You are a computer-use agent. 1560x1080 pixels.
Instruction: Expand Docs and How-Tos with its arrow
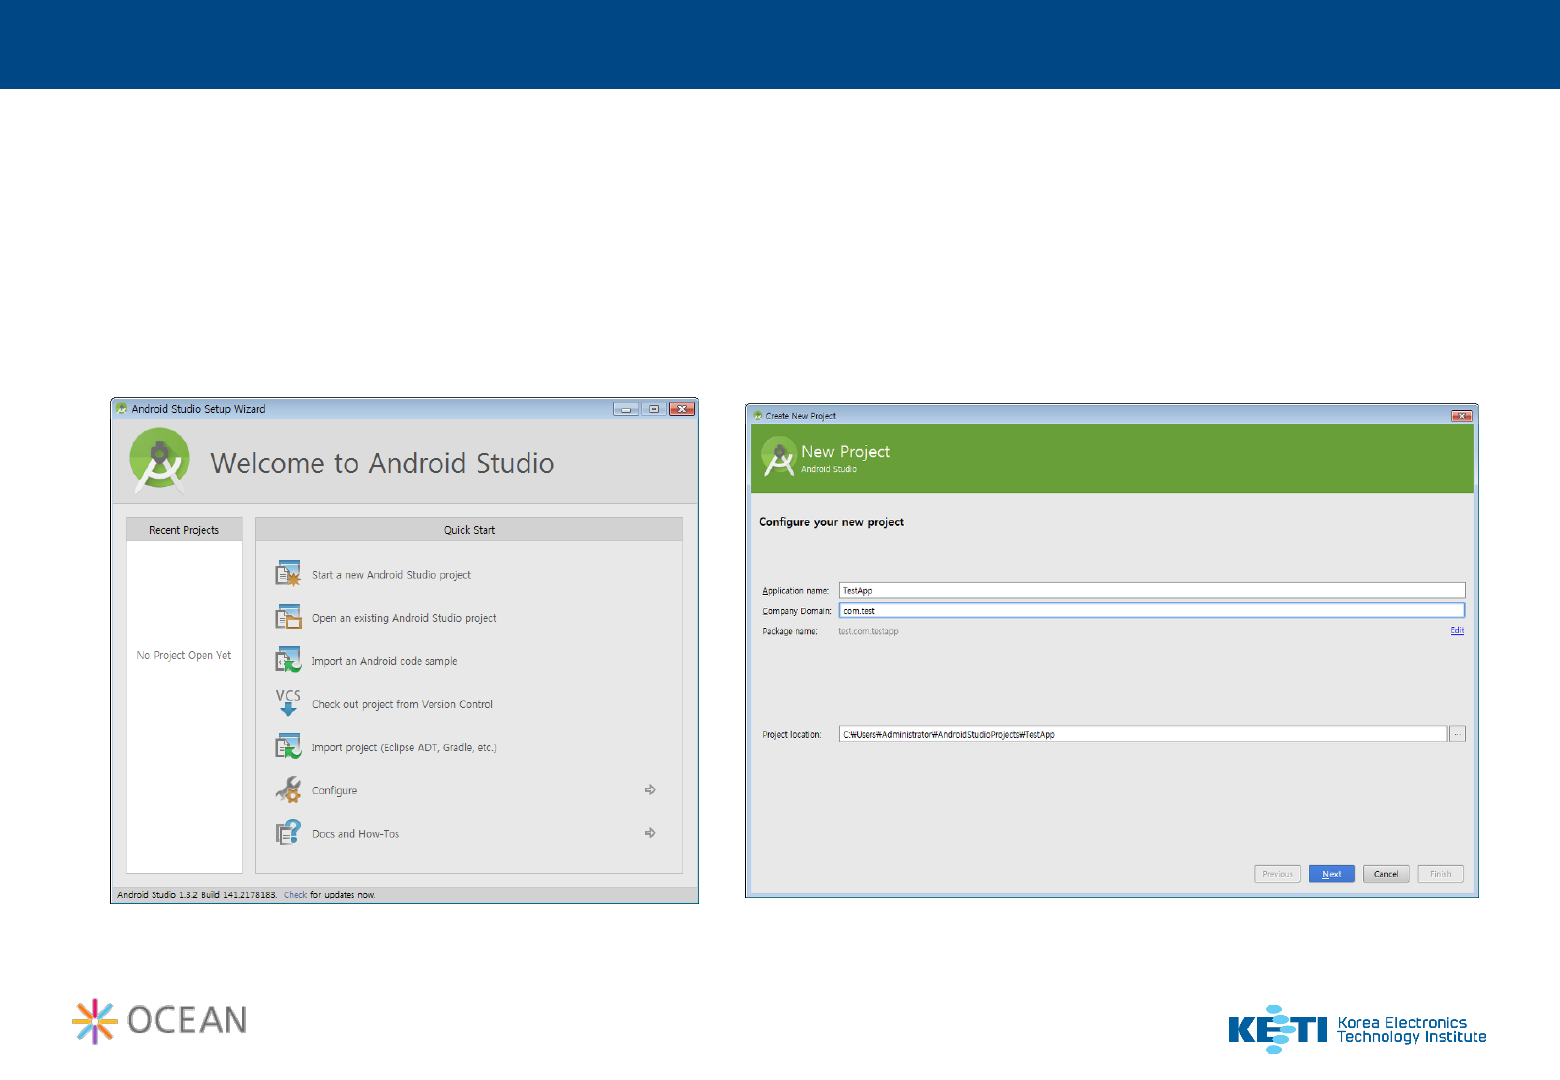coord(650,833)
